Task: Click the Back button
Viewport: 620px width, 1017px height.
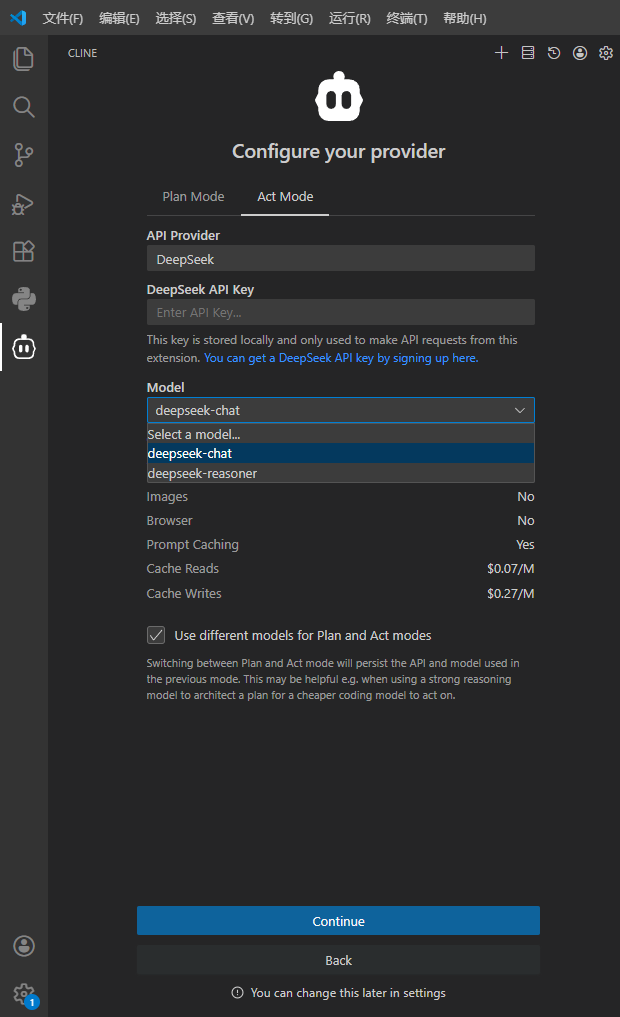Action: (339, 960)
